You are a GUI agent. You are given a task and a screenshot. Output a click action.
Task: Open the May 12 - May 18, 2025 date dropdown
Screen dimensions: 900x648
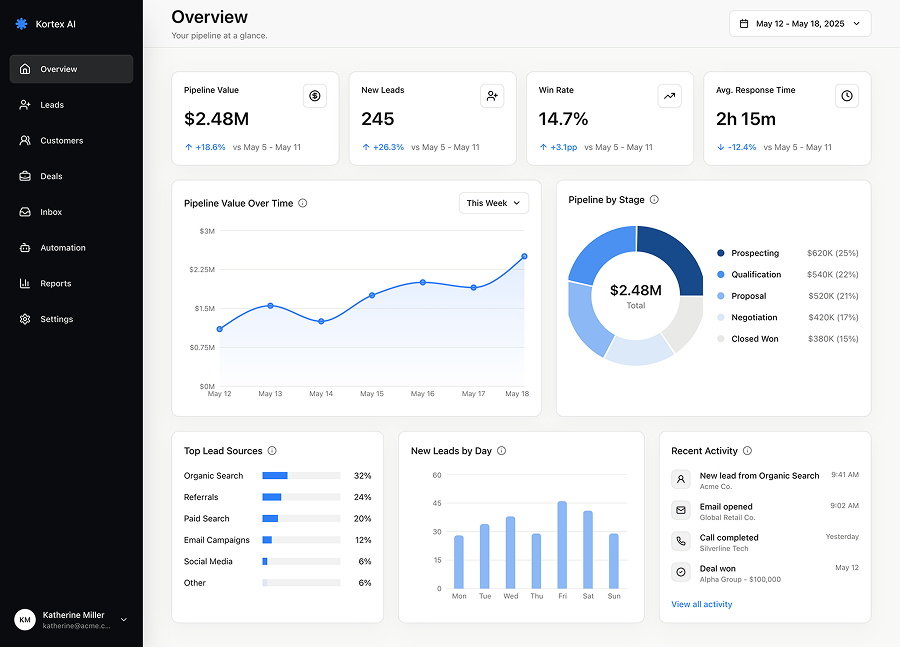click(800, 24)
